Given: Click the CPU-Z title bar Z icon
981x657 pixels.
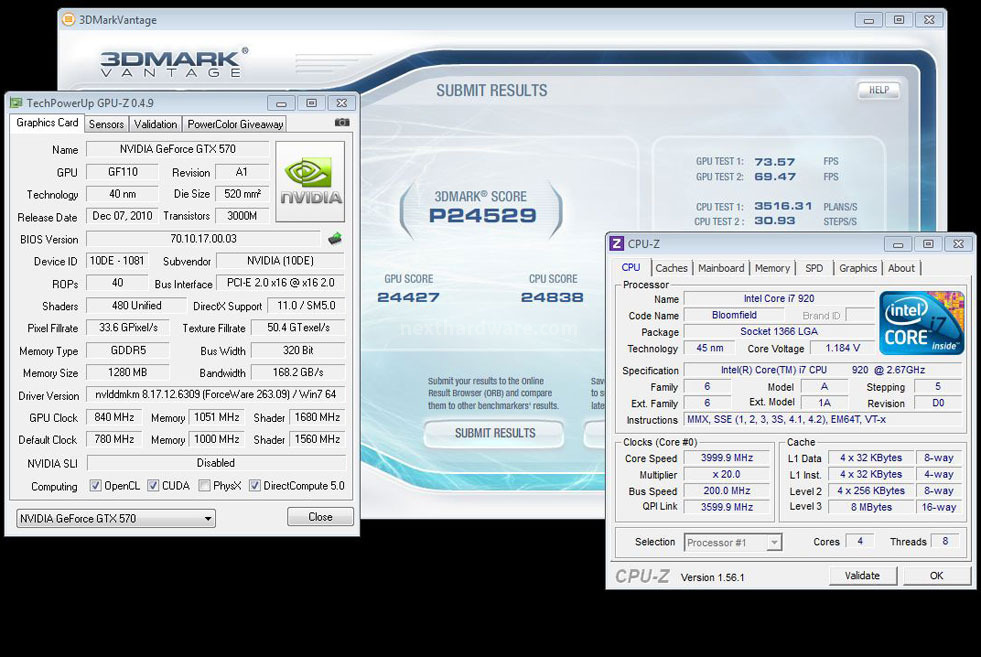Looking at the screenshot, I should 617,243.
